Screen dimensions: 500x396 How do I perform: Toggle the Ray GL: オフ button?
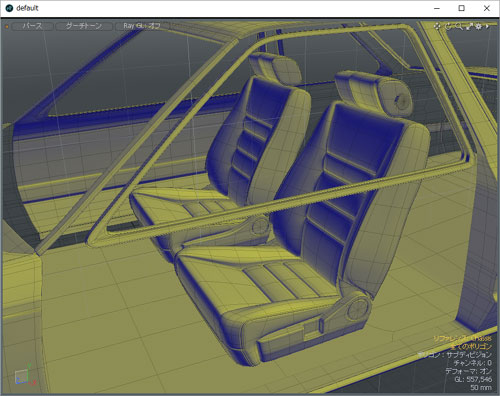click(141, 26)
